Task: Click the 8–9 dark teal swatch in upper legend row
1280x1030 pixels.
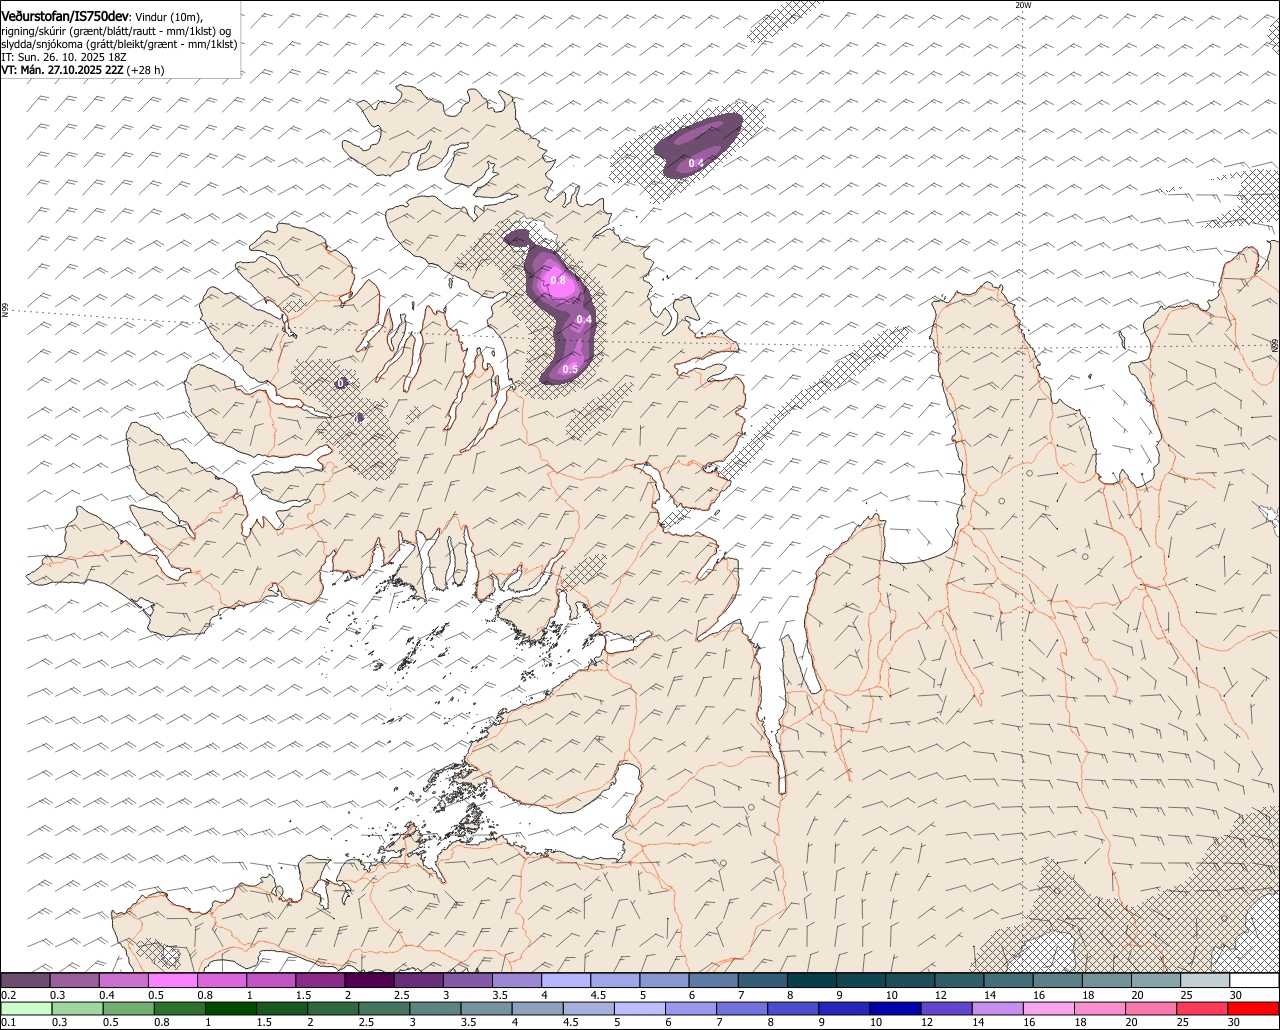Action: tap(812, 981)
